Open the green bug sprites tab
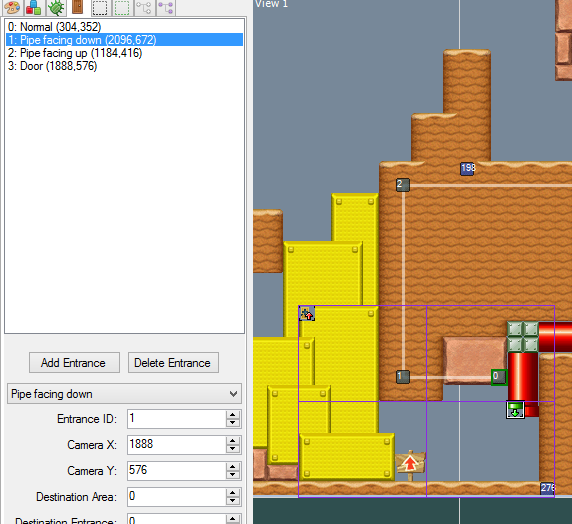This screenshot has width=572, height=524. (56, 7)
